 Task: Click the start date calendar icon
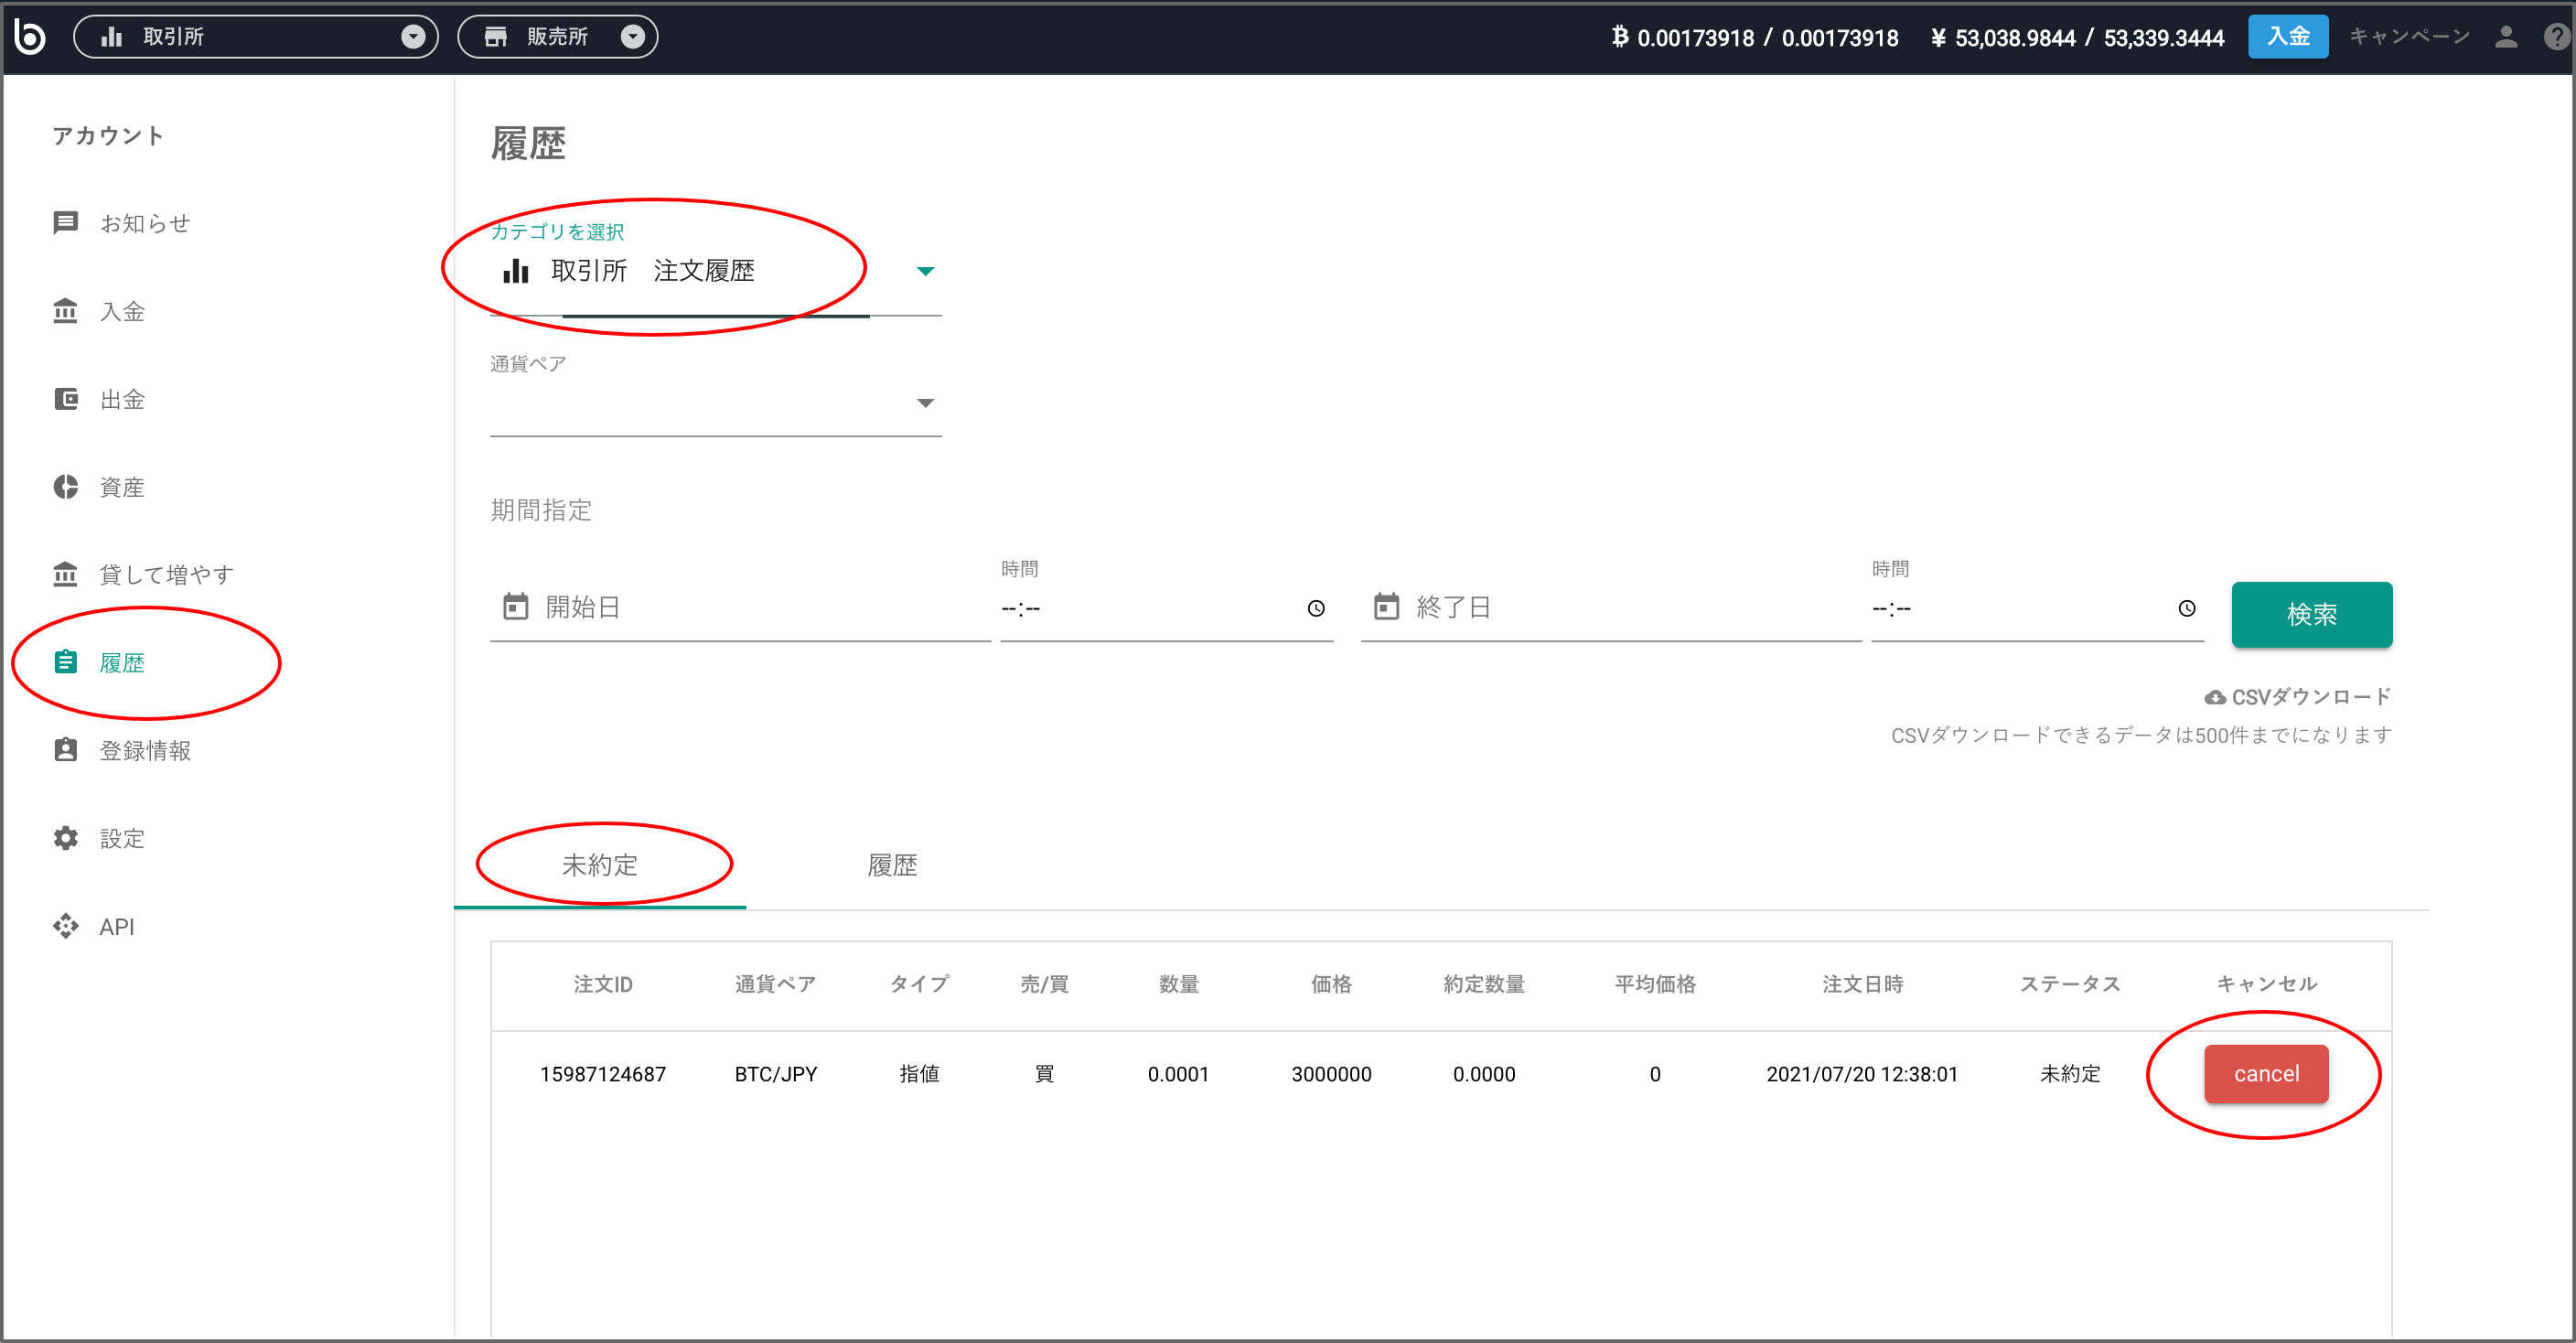(515, 606)
